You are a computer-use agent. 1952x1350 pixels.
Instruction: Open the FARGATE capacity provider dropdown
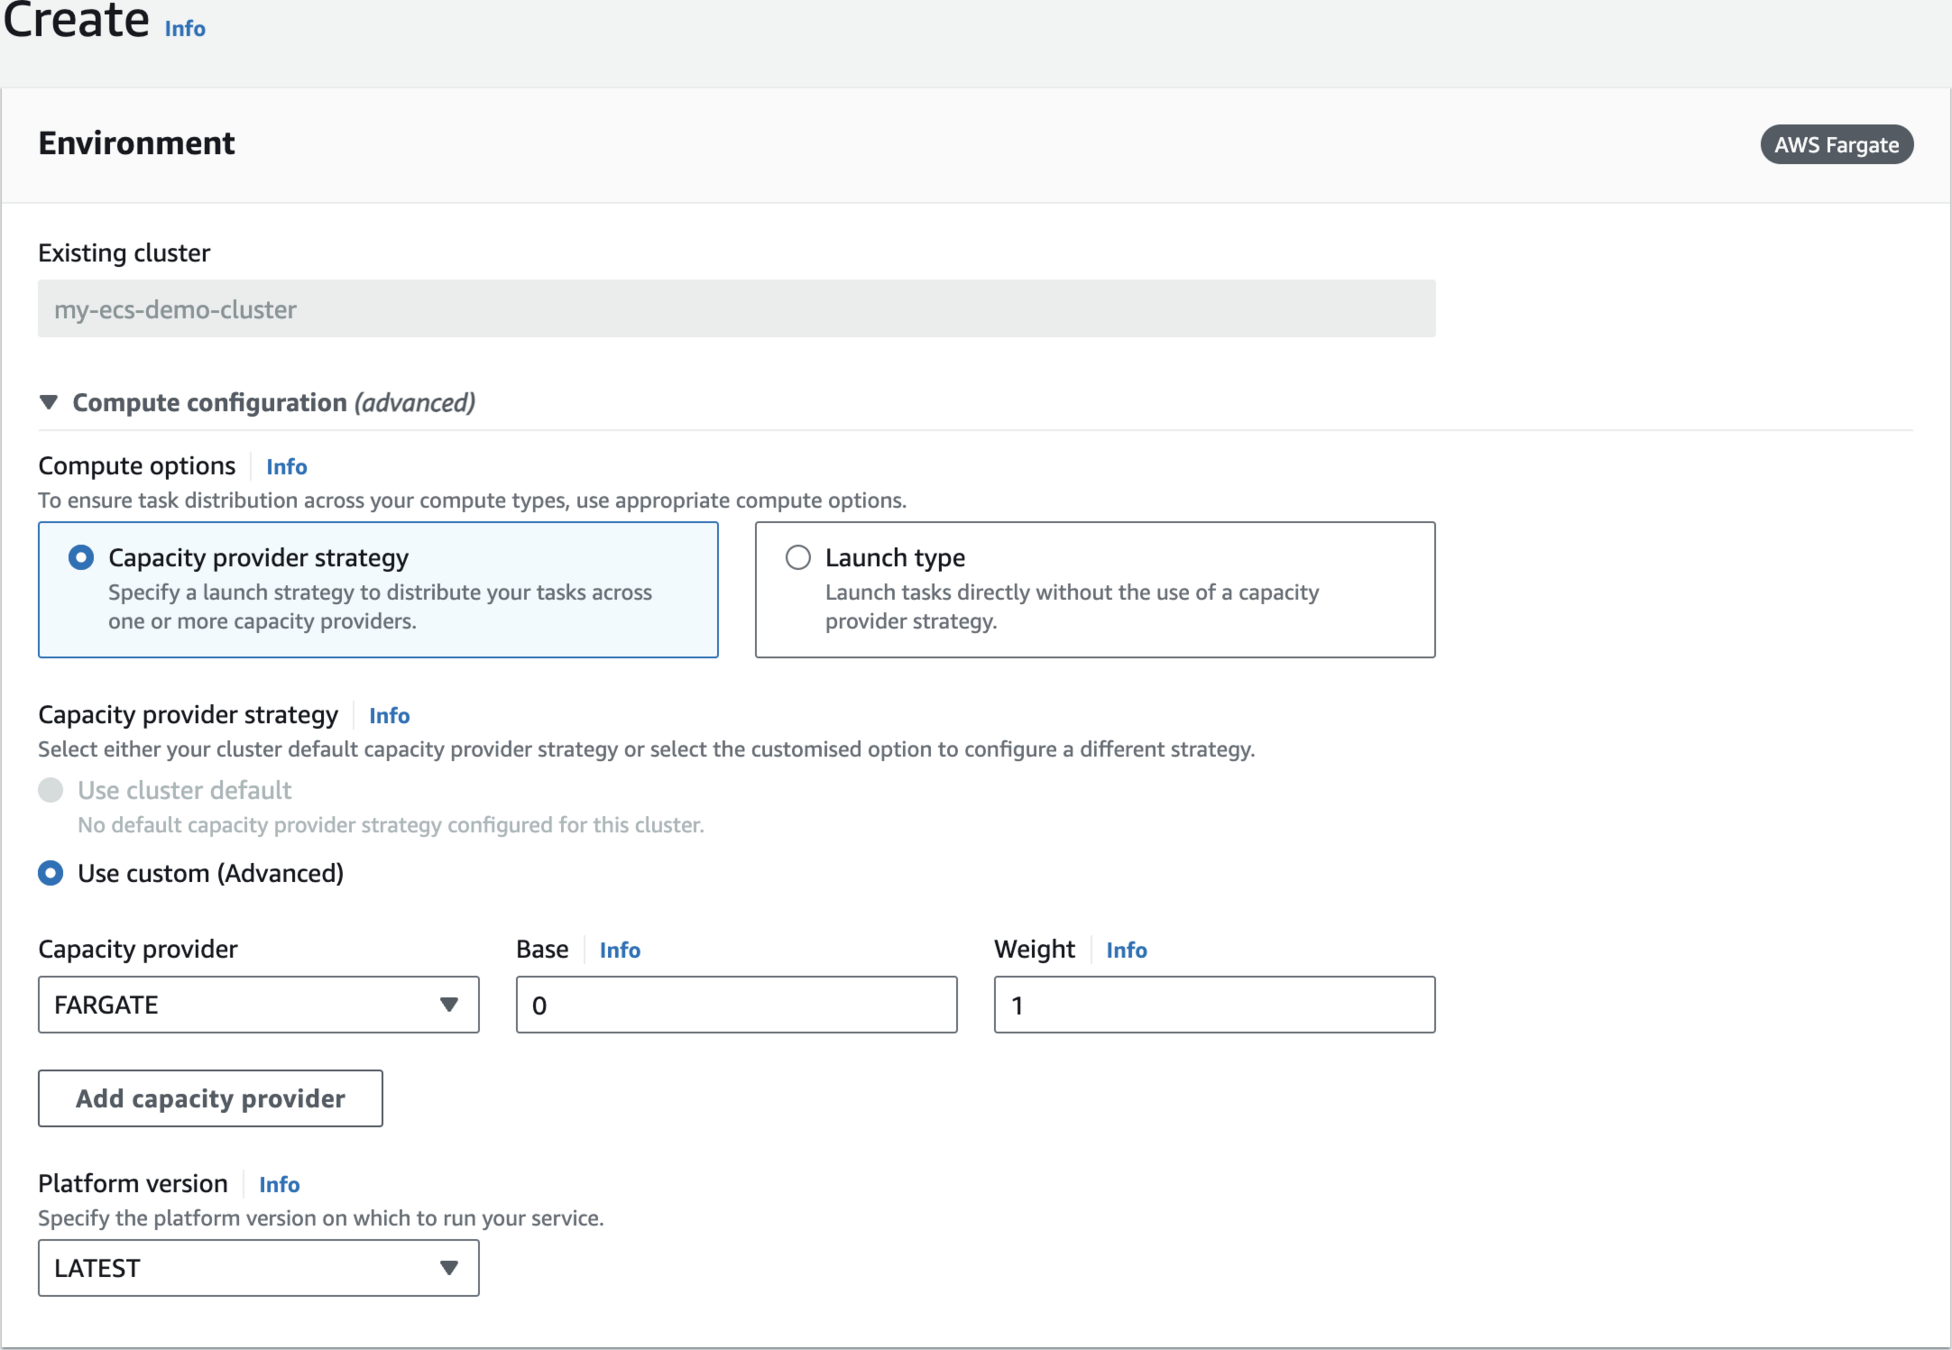258,1005
